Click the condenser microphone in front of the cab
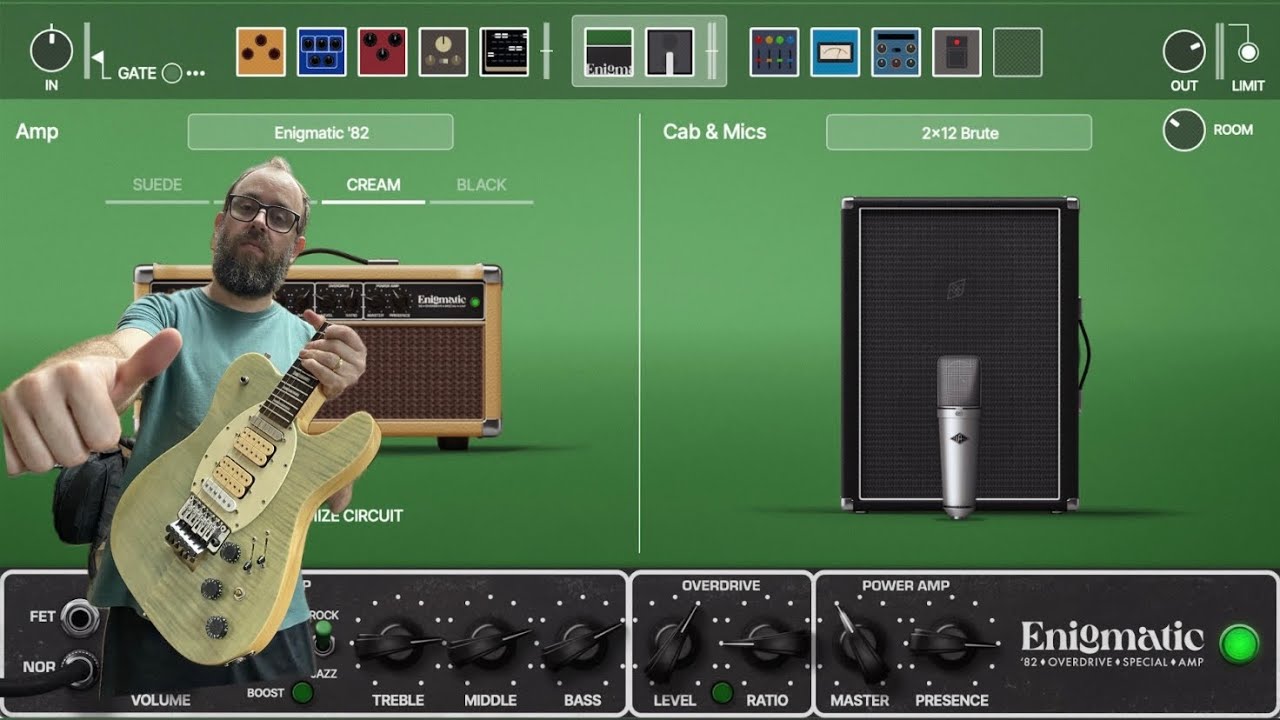1280x720 pixels. (958, 436)
